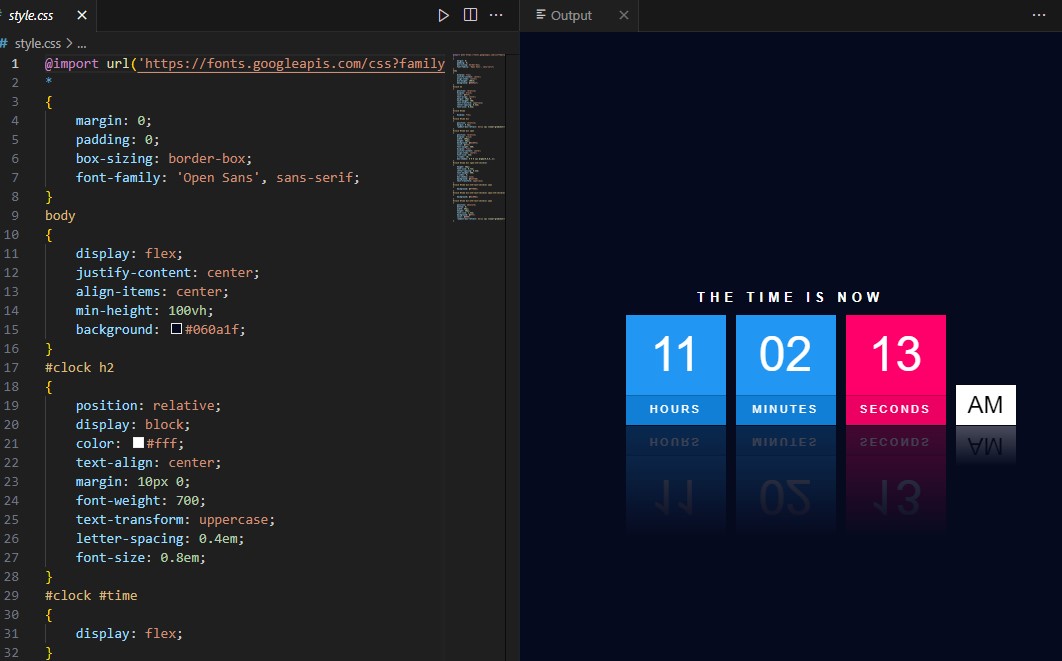Click the MINUTES label
The width and height of the screenshot is (1062, 661).
[785, 409]
